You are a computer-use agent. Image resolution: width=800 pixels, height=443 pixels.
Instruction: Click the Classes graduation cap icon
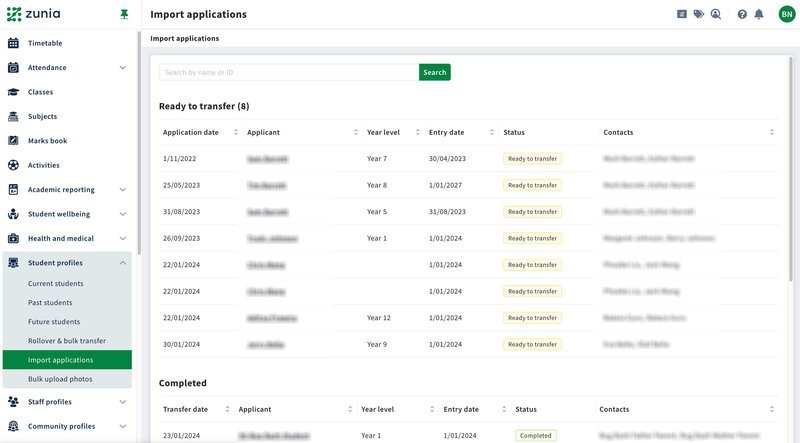tap(14, 92)
